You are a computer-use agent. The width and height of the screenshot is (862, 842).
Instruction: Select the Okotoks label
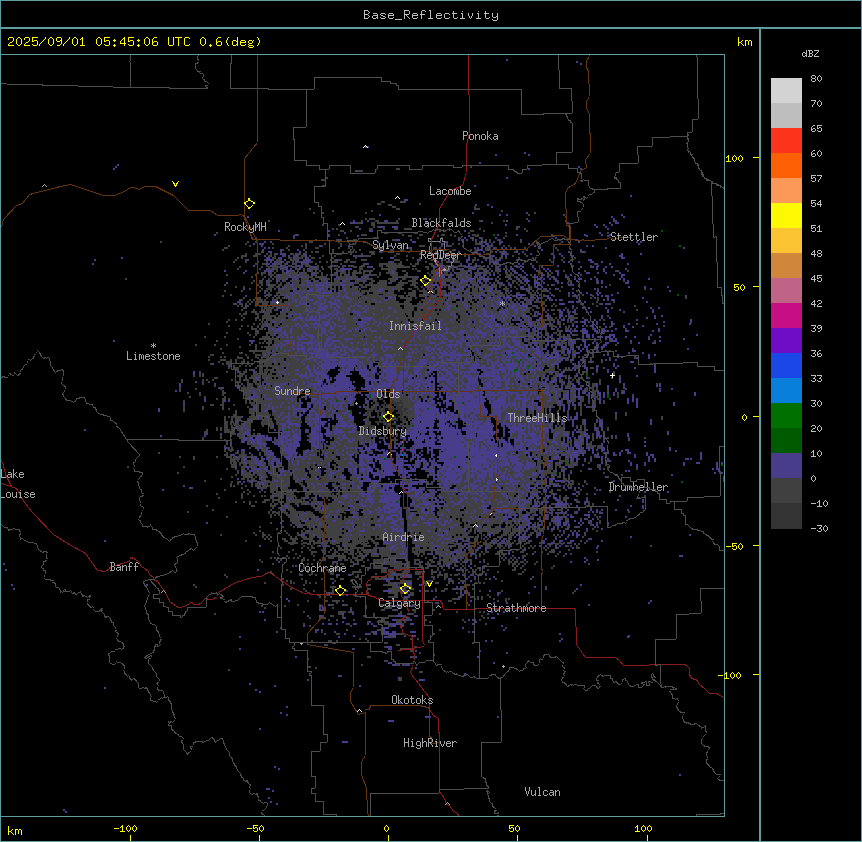(412, 700)
